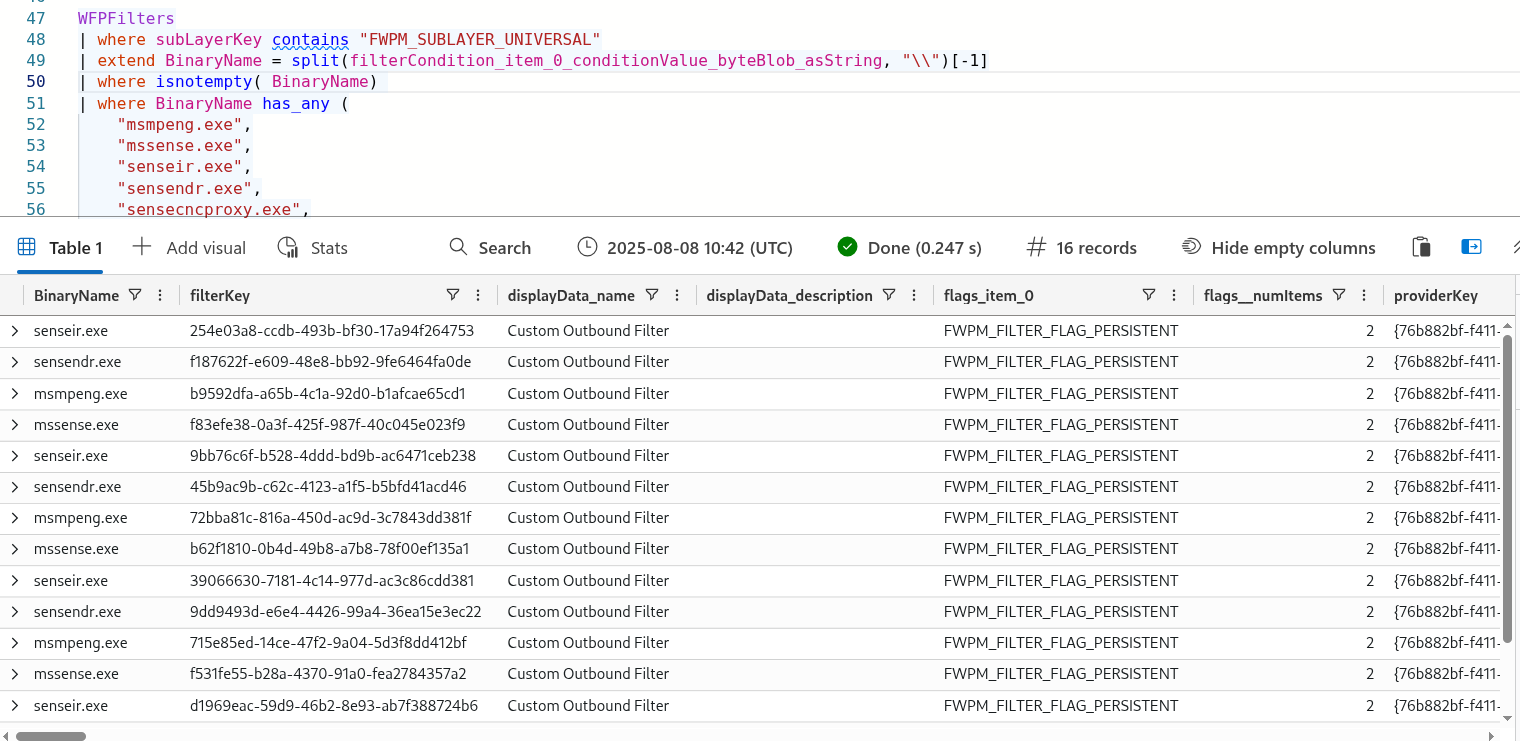Select cell 715e85ed-14ce-47f2-9a04-5d3f8dd412bf

pos(328,642)
